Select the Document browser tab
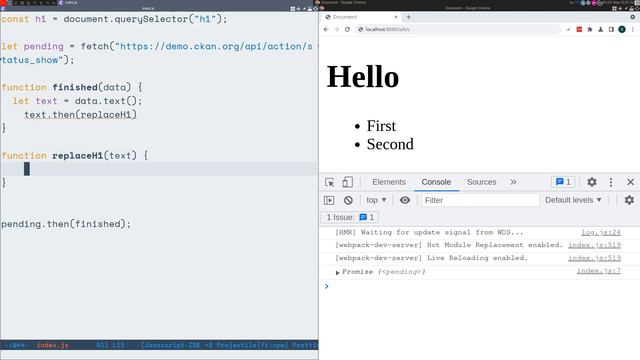Screen dimensions: 640x360 (x=361, y=17)
